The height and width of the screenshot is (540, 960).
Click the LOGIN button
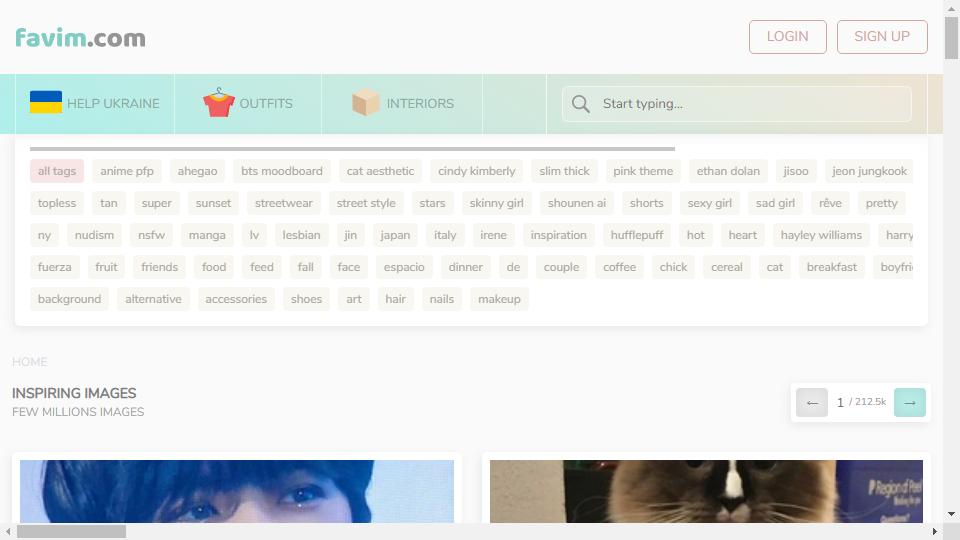coord(787,37)
